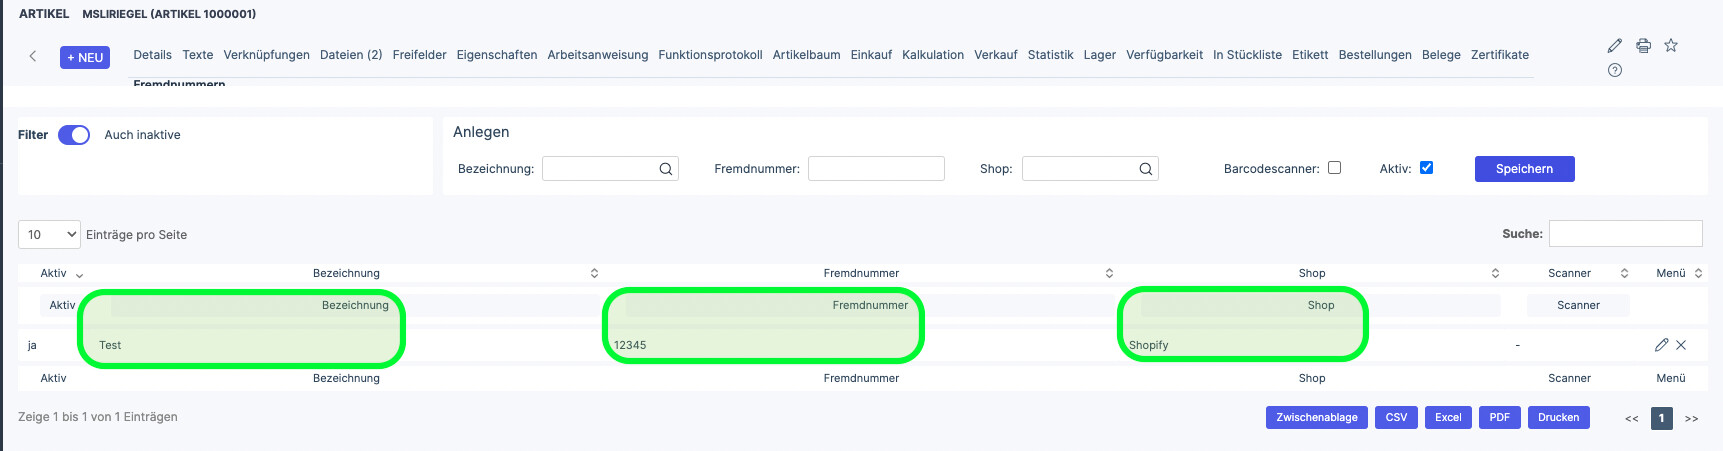Export table with the CSV button
This screenshot has width=1723, height=451.
(1396, 417)
